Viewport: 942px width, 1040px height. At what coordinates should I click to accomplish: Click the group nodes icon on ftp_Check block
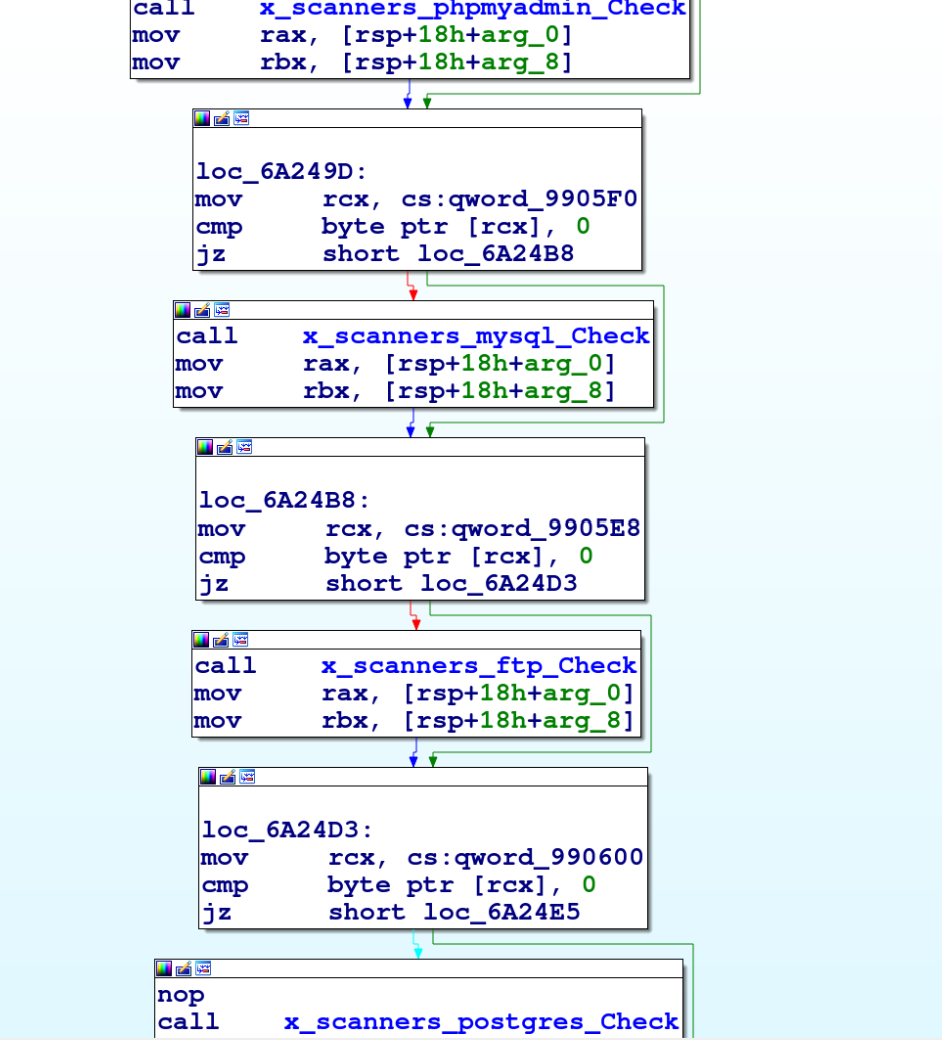239,640
